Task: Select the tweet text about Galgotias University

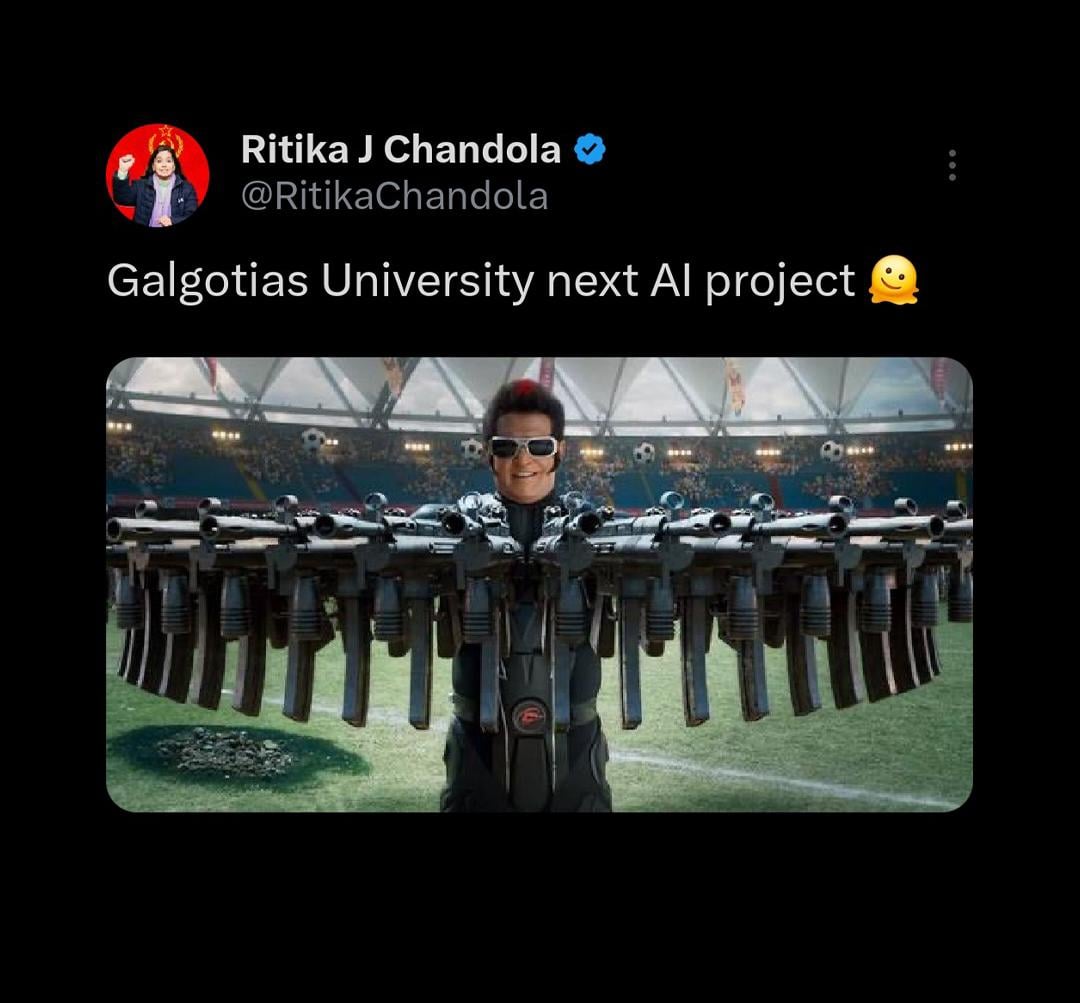Action: coord(513,281)
